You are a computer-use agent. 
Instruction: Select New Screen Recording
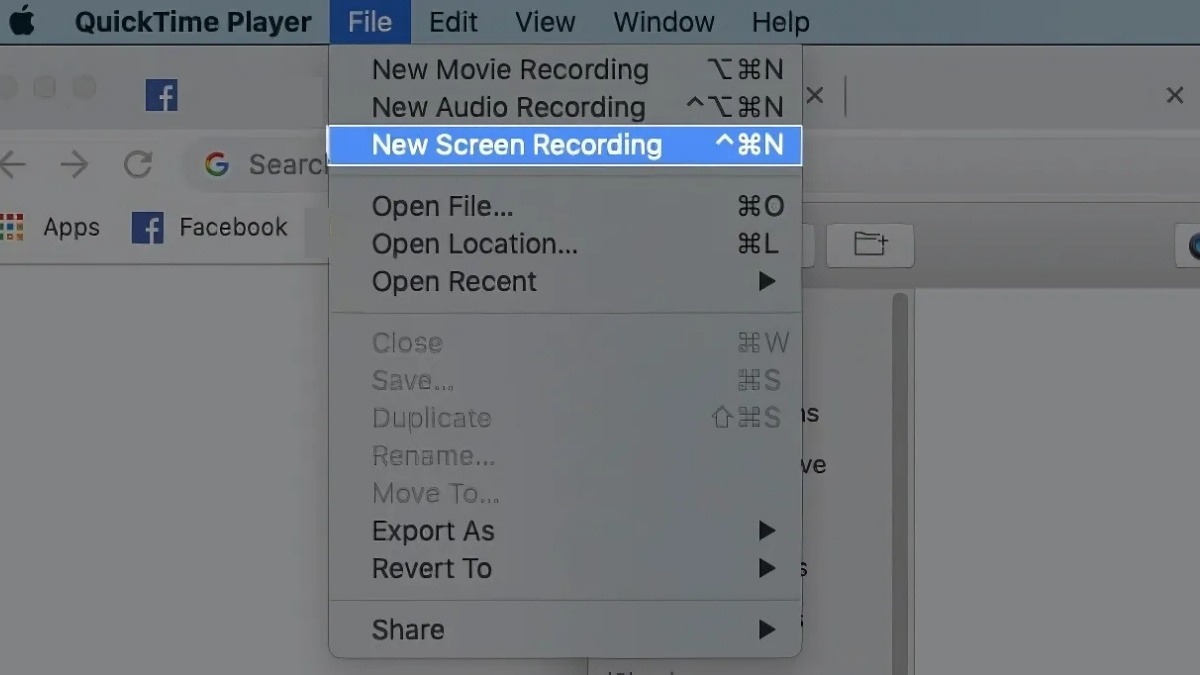[x=565, y=145]
